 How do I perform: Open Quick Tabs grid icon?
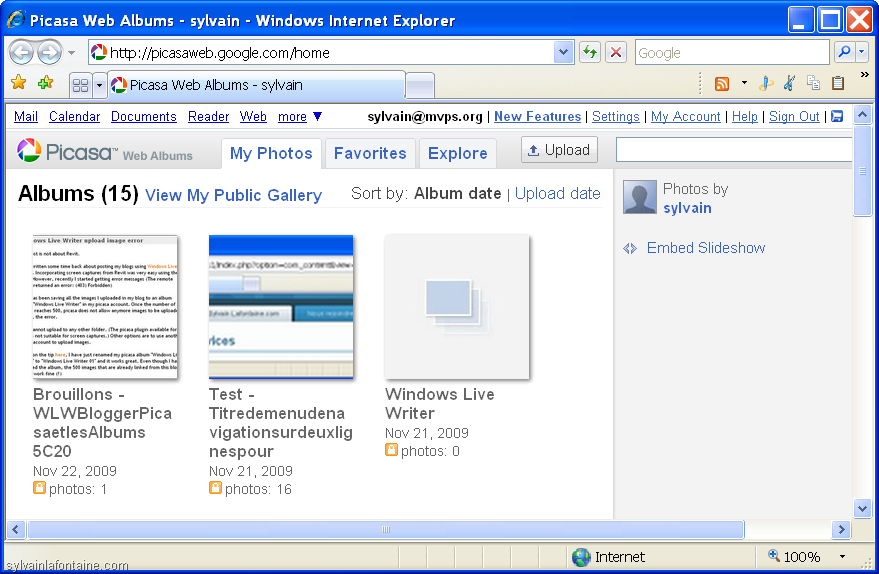[x=81, y=85]
